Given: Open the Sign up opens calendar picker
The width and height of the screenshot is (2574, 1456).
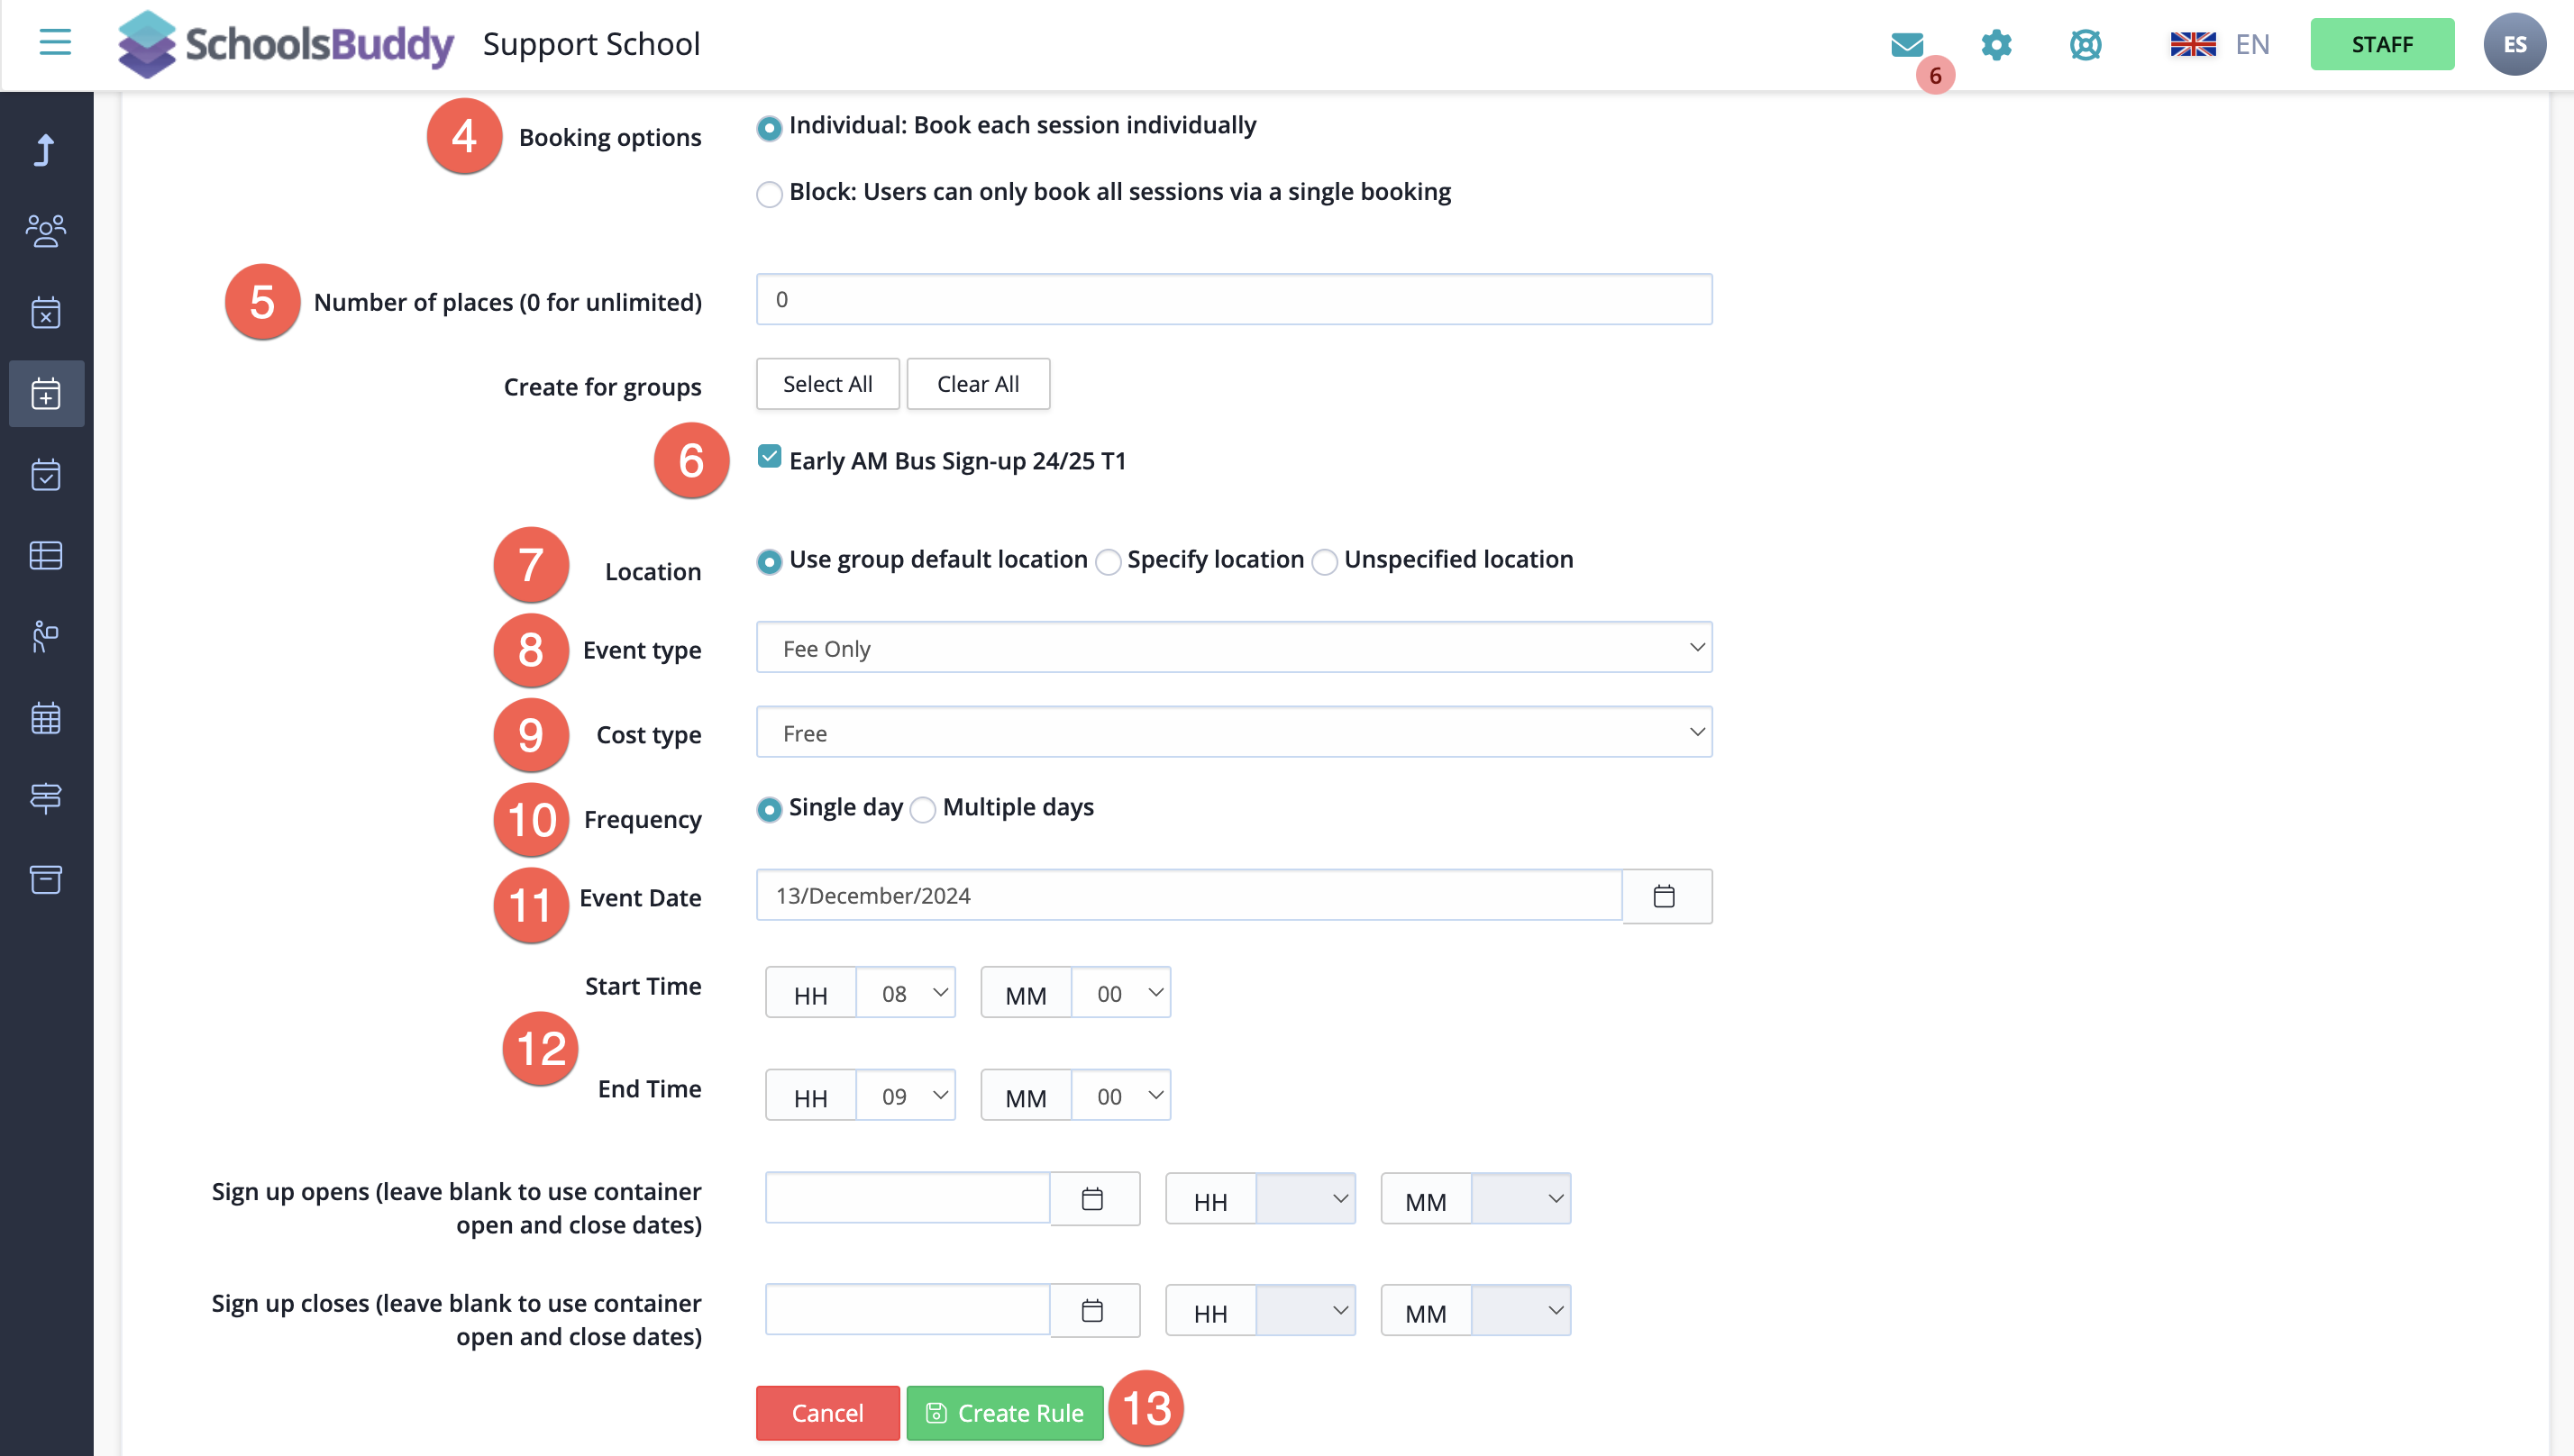Looking at the screenshot, I should click(x=1094, y=1198).
